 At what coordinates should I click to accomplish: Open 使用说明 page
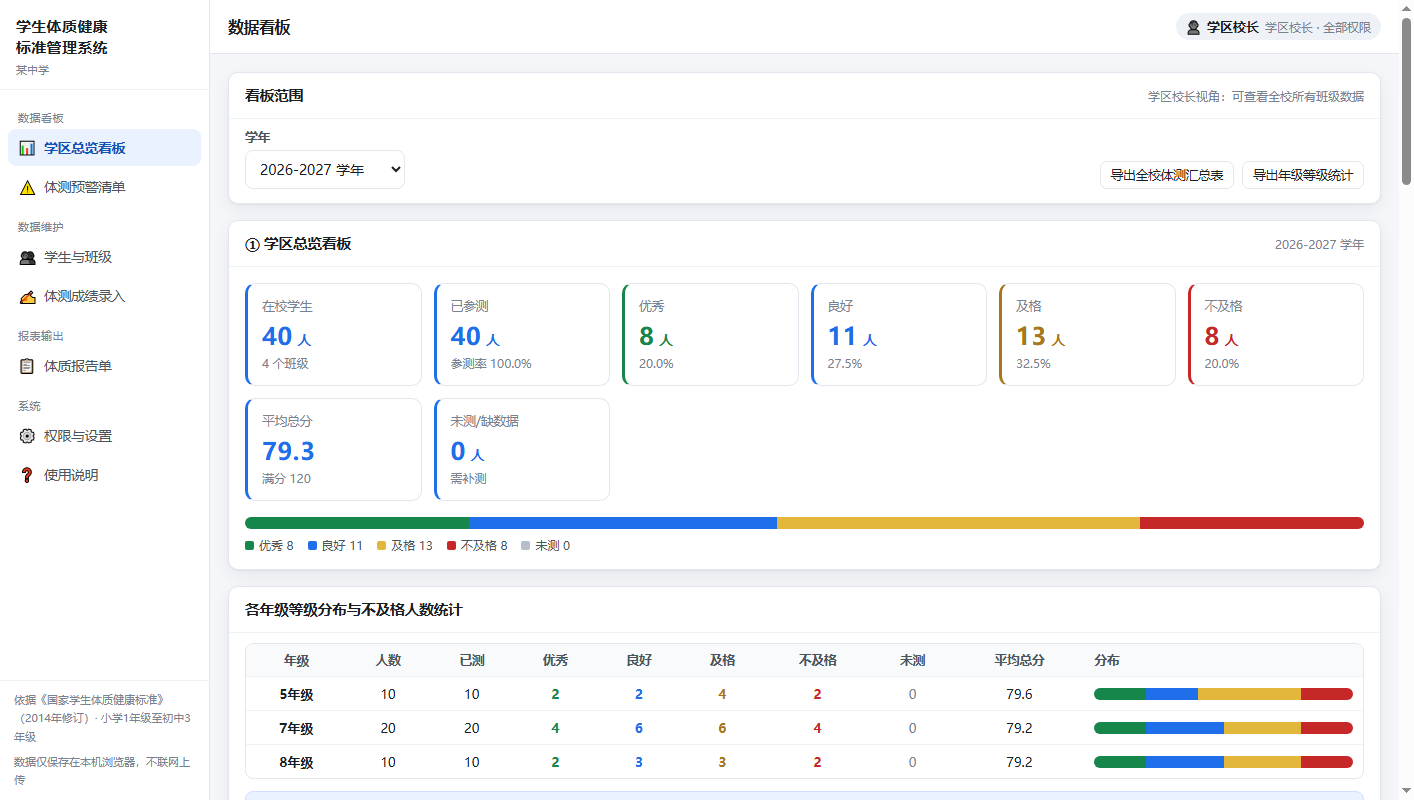(104, 475)
